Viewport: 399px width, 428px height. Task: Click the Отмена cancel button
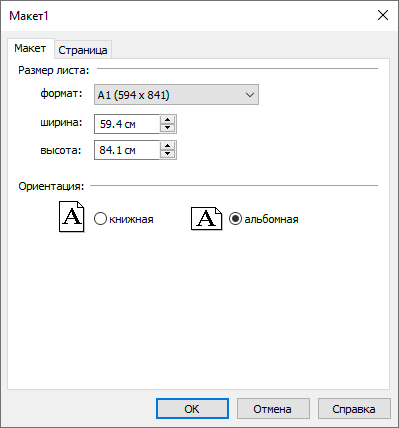coord(273,409)
